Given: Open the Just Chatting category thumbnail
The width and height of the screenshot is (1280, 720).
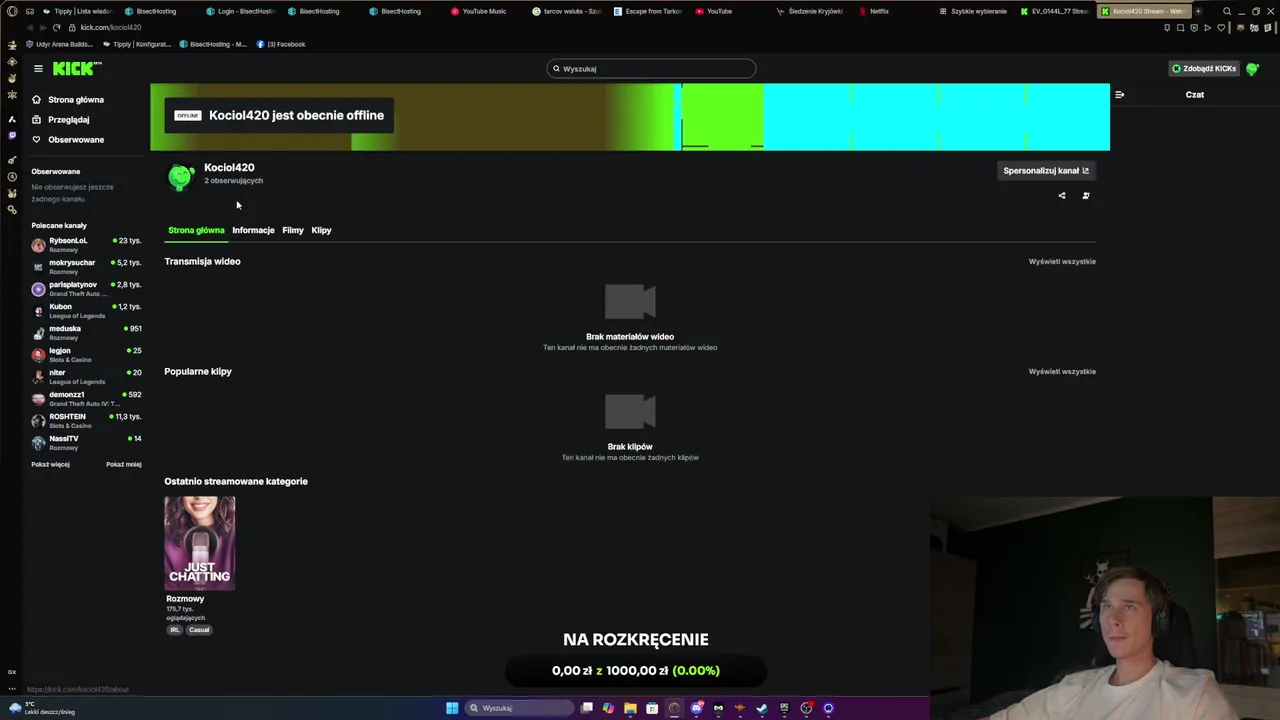Looking at the screenshot, I should point(200,543).
